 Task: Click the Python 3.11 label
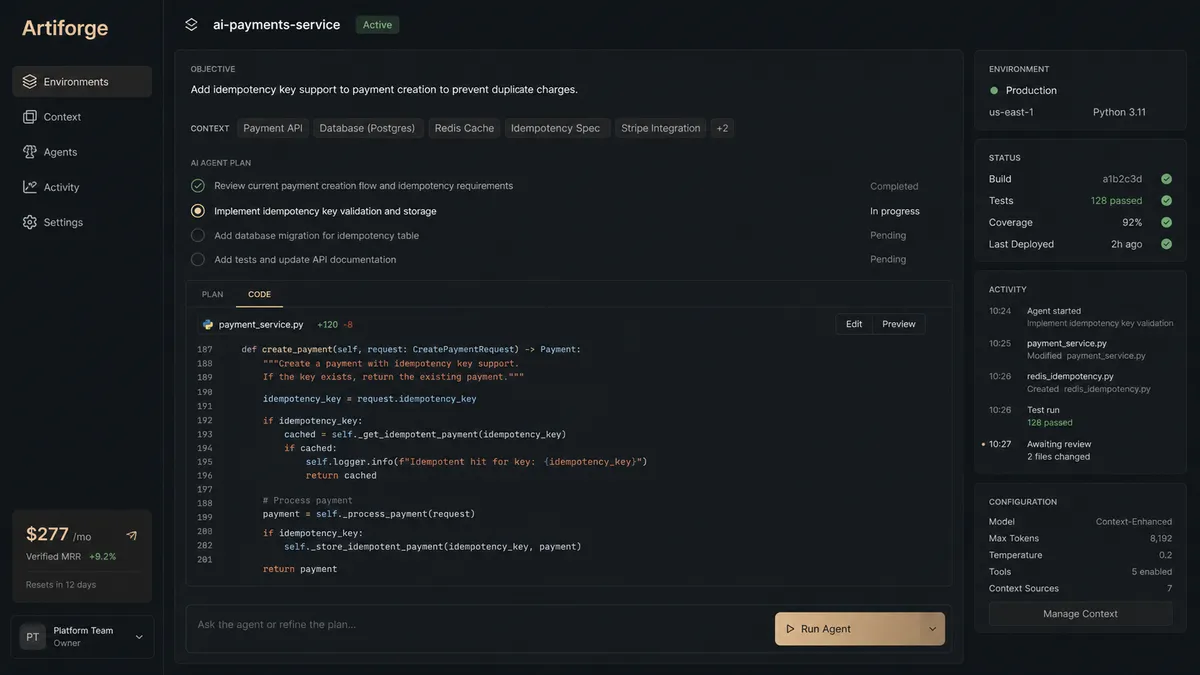point(1119,112)
